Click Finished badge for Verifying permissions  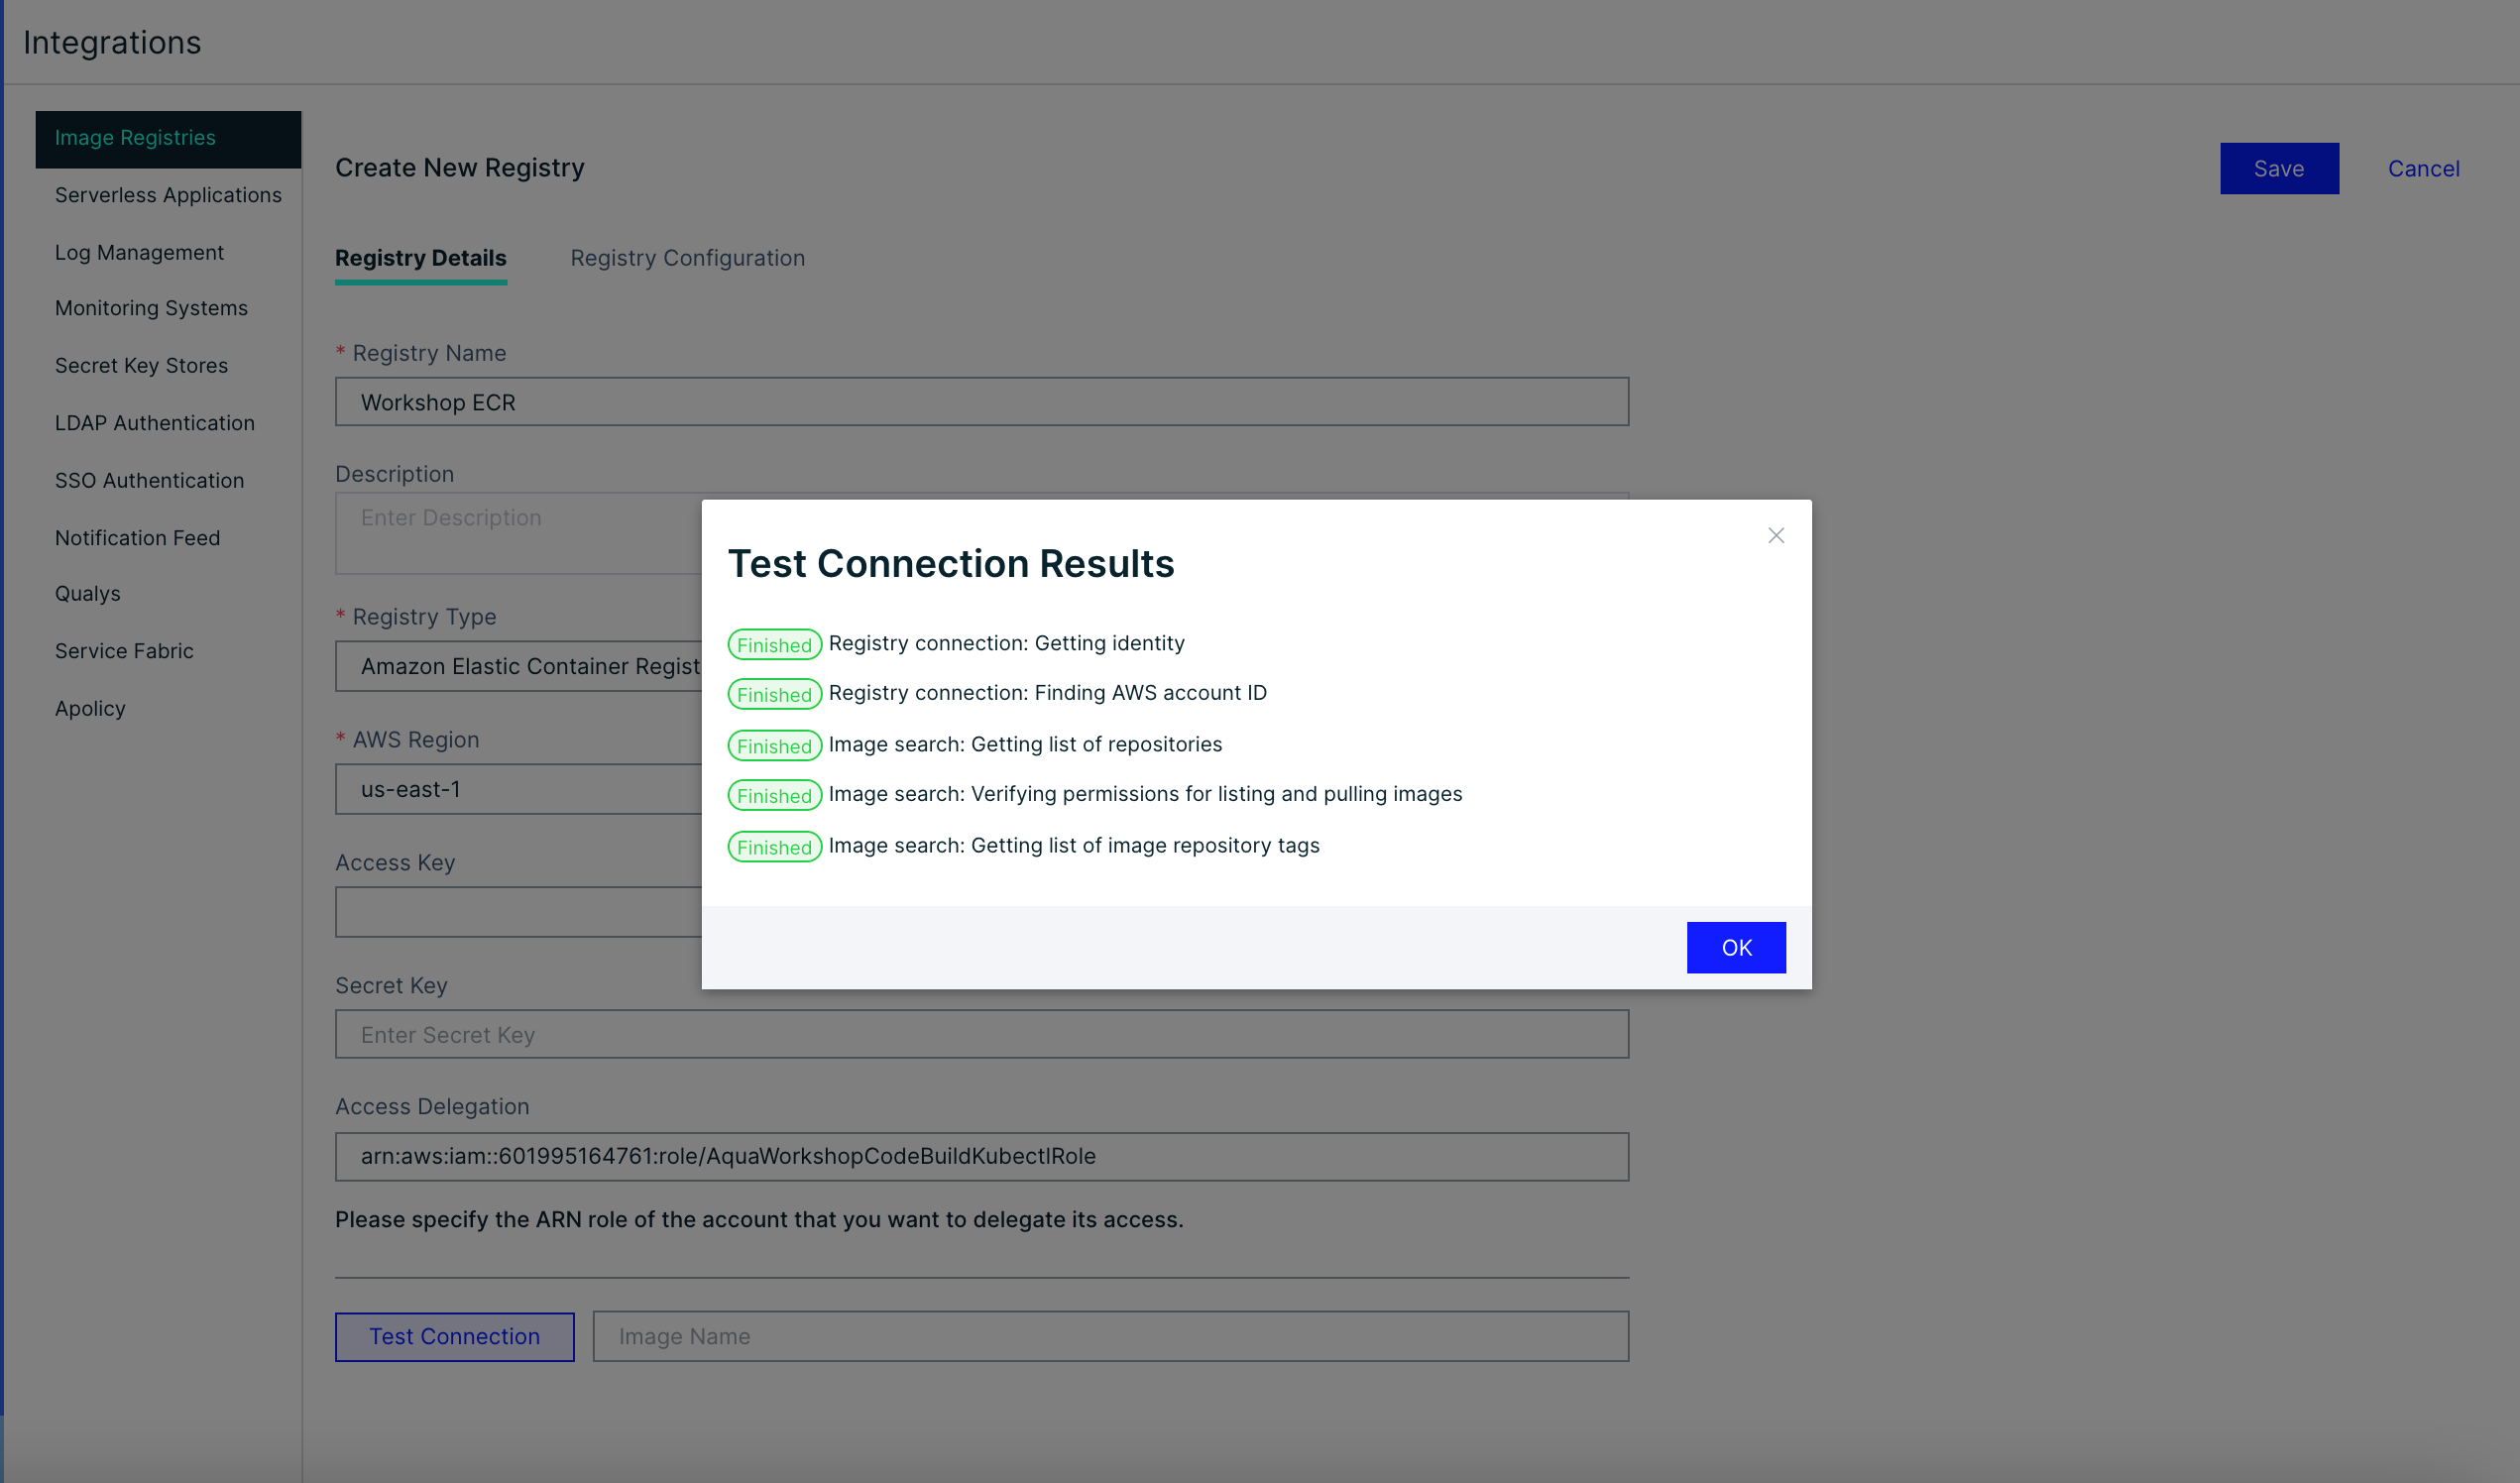tap(775, 795)
